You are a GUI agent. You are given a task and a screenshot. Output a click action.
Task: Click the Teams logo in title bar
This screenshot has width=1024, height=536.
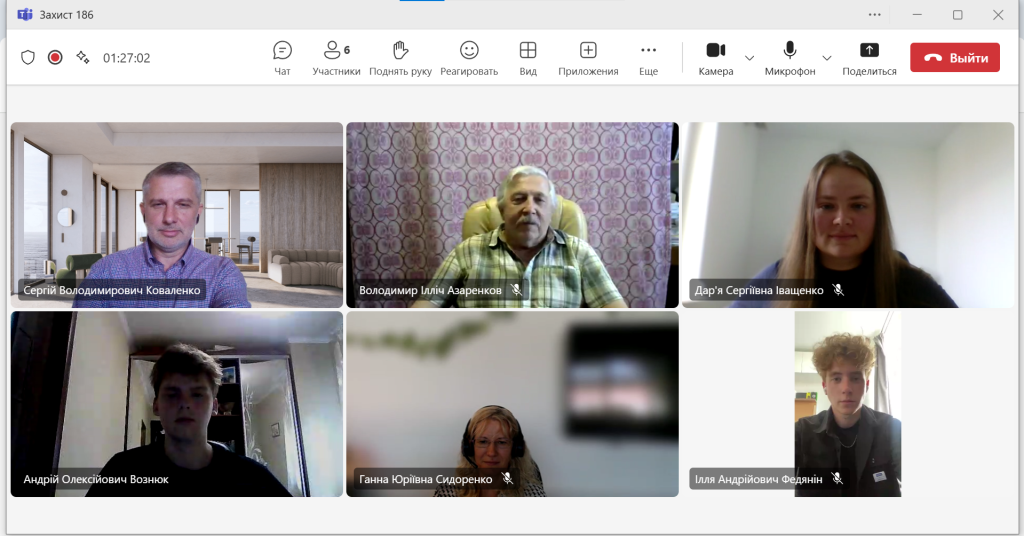(x=24, y=15)
